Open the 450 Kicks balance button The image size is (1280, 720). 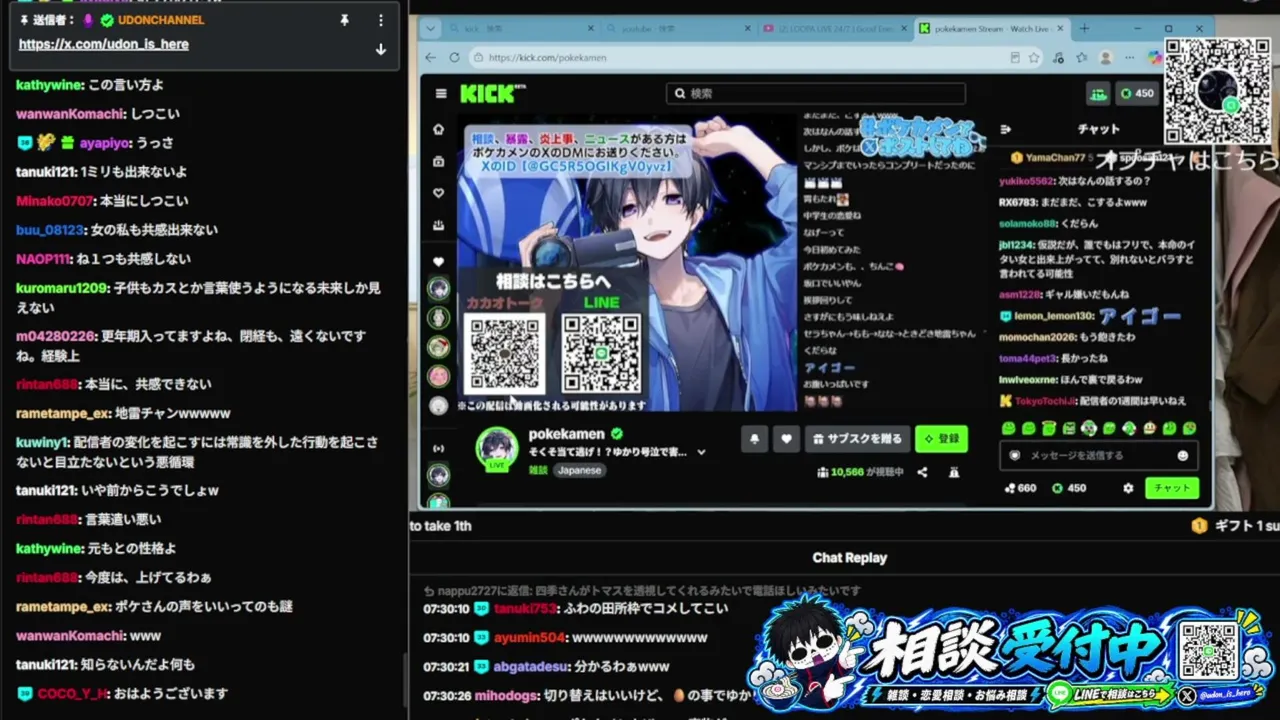click(x=1137, y=94)
